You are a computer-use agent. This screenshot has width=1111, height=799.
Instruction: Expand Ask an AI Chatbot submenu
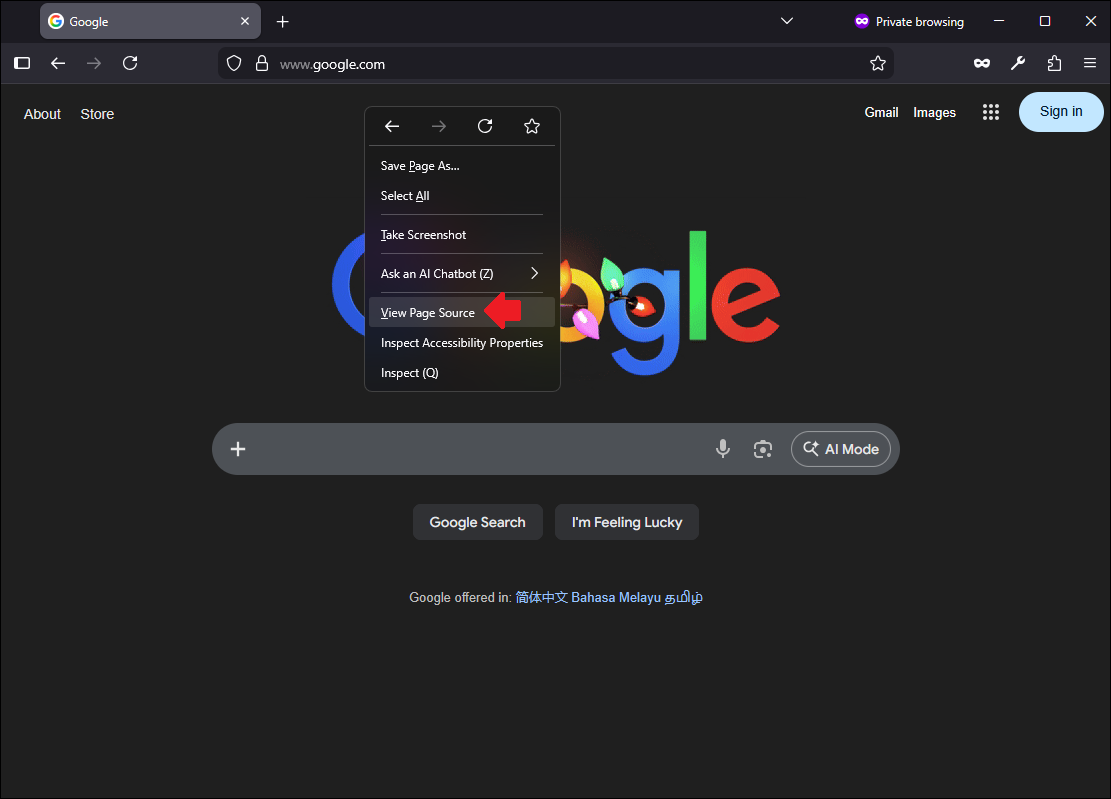462,273
